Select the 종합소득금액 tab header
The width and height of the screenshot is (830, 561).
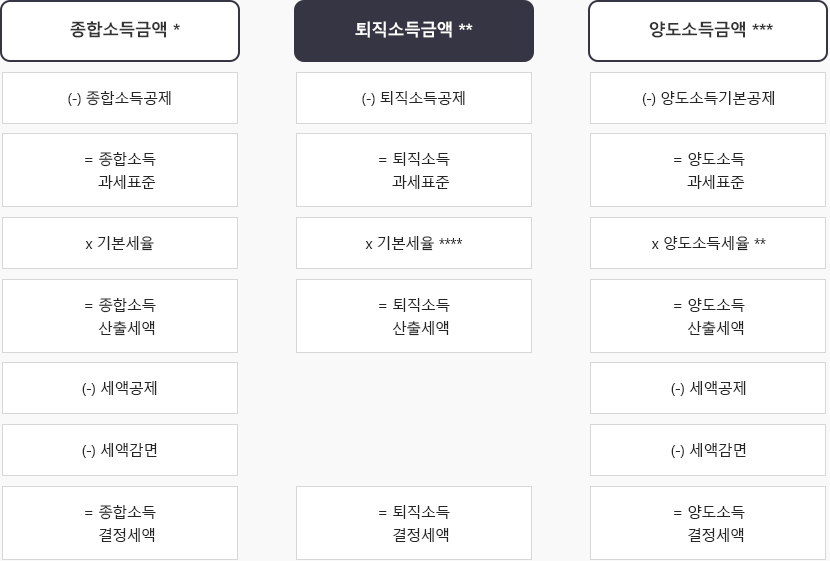[x=120, y=31]
